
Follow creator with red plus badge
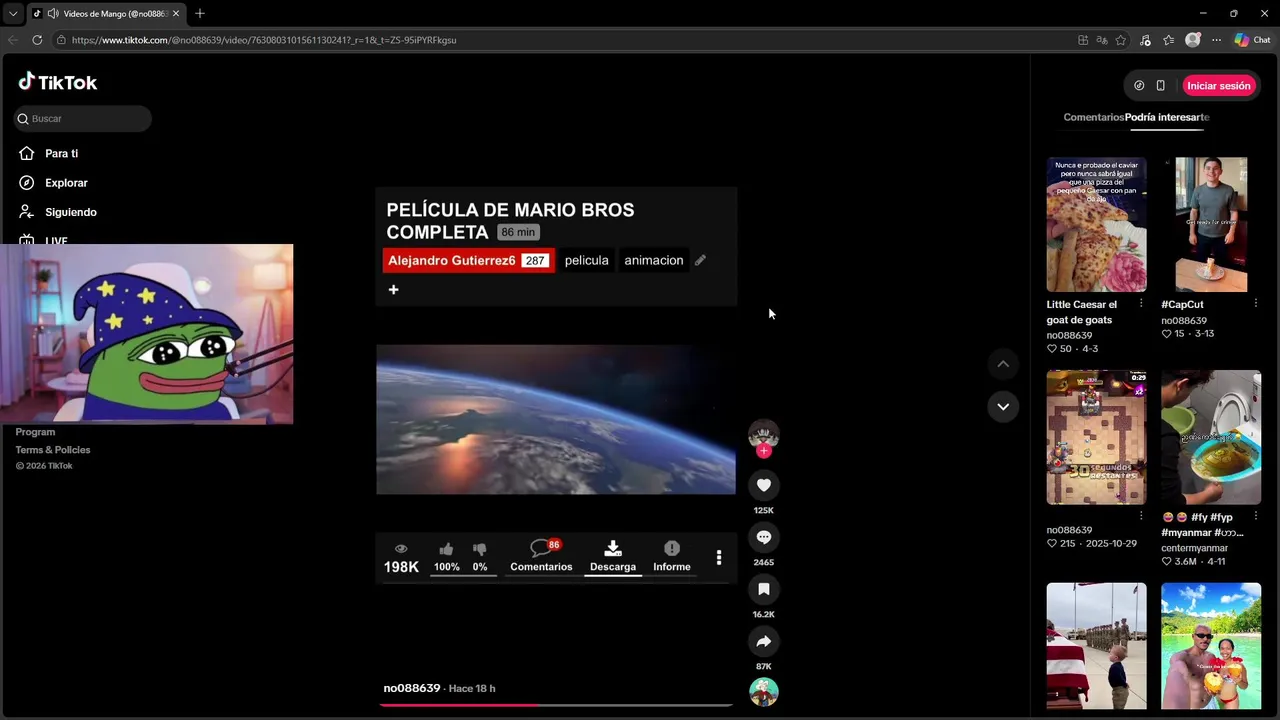[764, 451]
